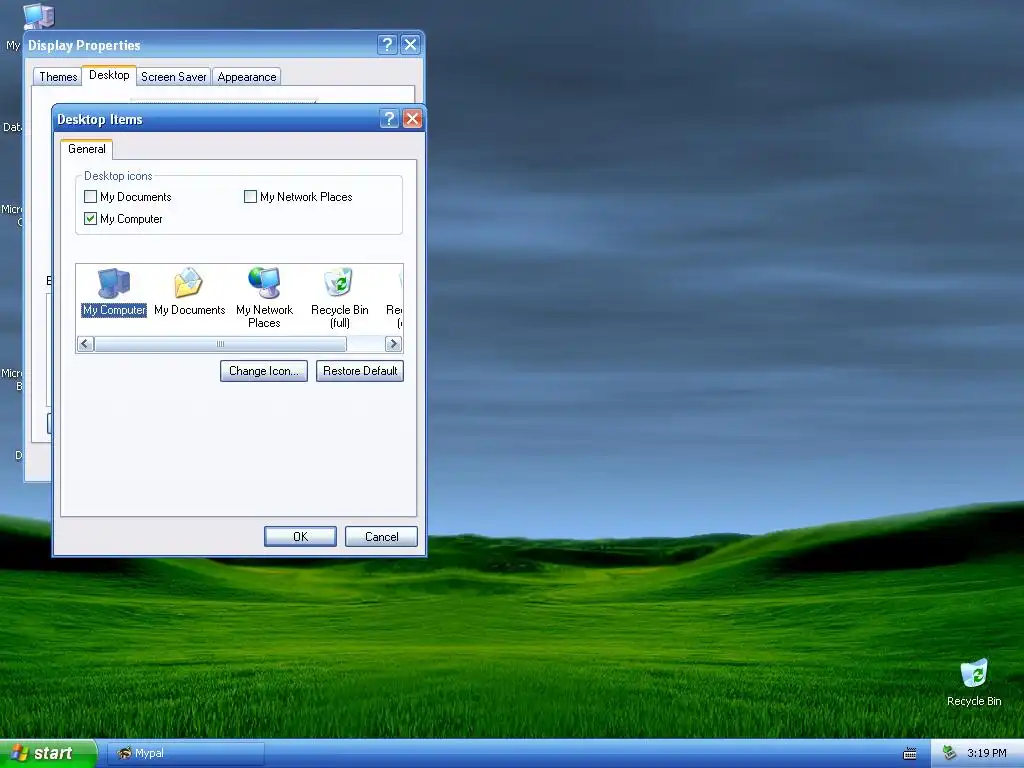
Task: Click the Change Icon... button
Action: point(264,371)
